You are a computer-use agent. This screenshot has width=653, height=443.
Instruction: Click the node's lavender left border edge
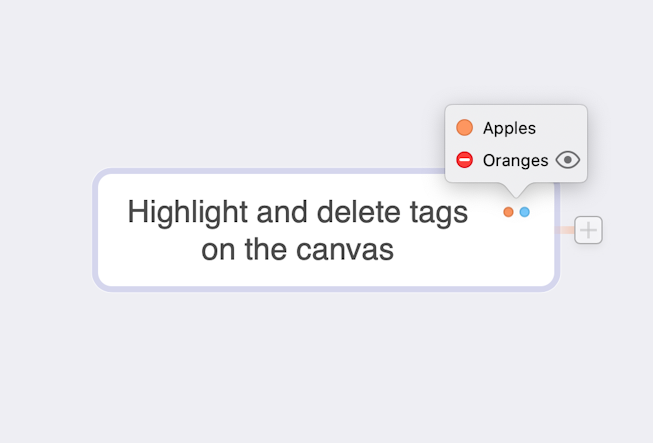pyautogui.click(x=96, y=230)
